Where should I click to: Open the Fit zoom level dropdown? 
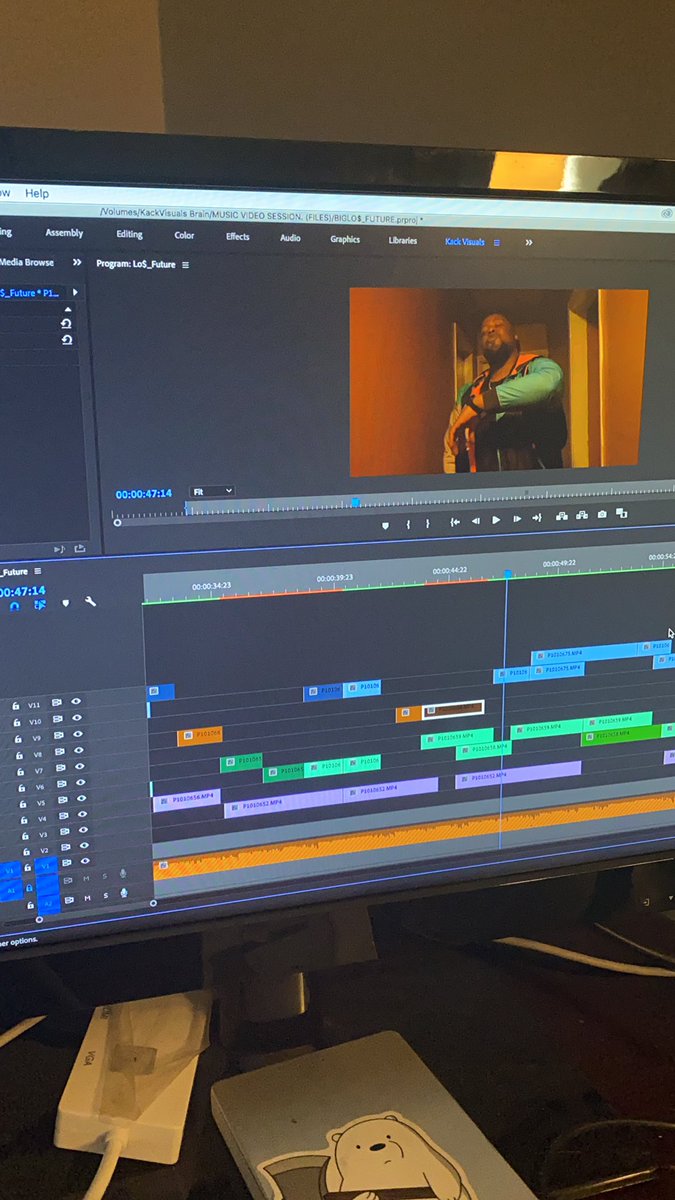[212, 491]
